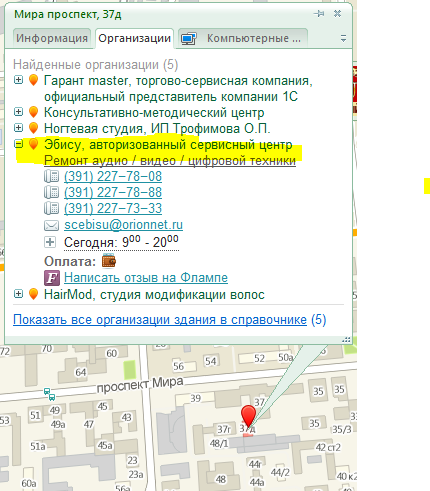Image resolution: width=430 pixels, height=491 pixels.
Task: Click the wallet payment icon
Action: pyautogui.click(x=109, y=261)
